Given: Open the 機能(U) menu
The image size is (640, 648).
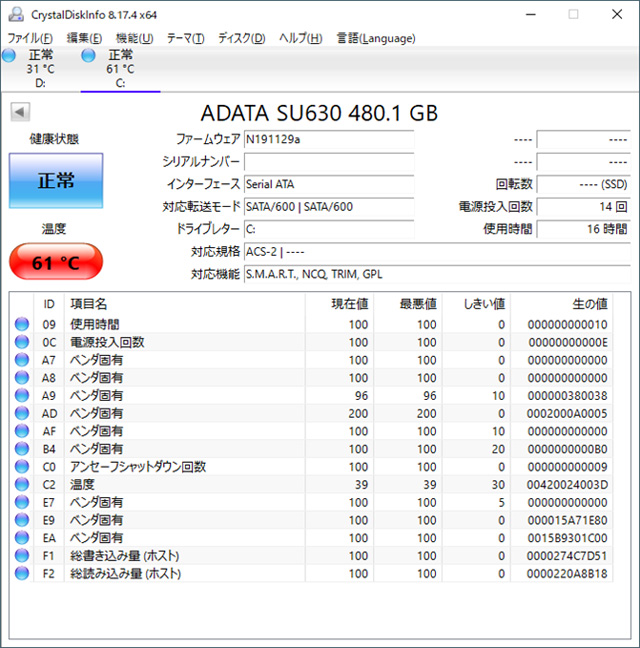Looking at the screenshot, I should tap(135, 38).
